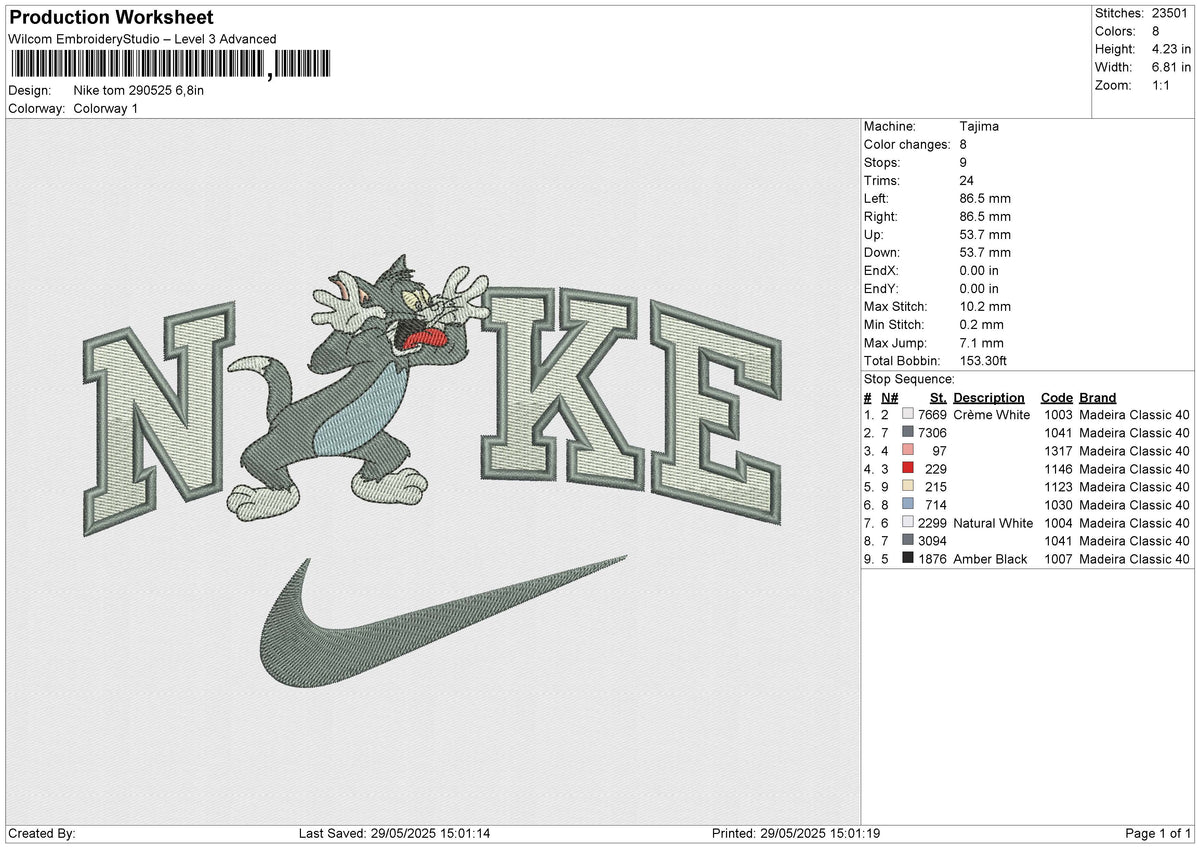The height and width of the screenshot is (848, 1200).
Task: Click code 1146 in the stop sequence
Action: tap(1058, 468)
